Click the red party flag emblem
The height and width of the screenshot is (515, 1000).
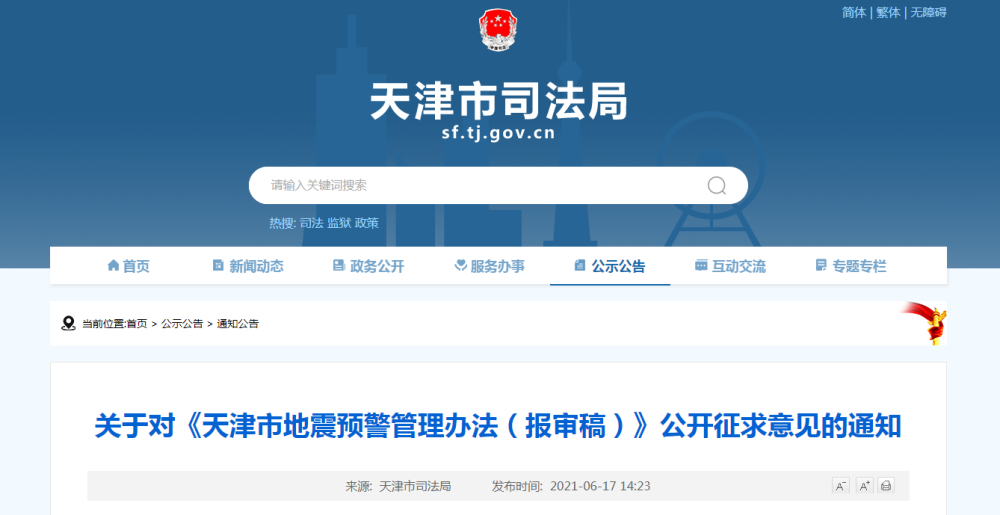928,323
